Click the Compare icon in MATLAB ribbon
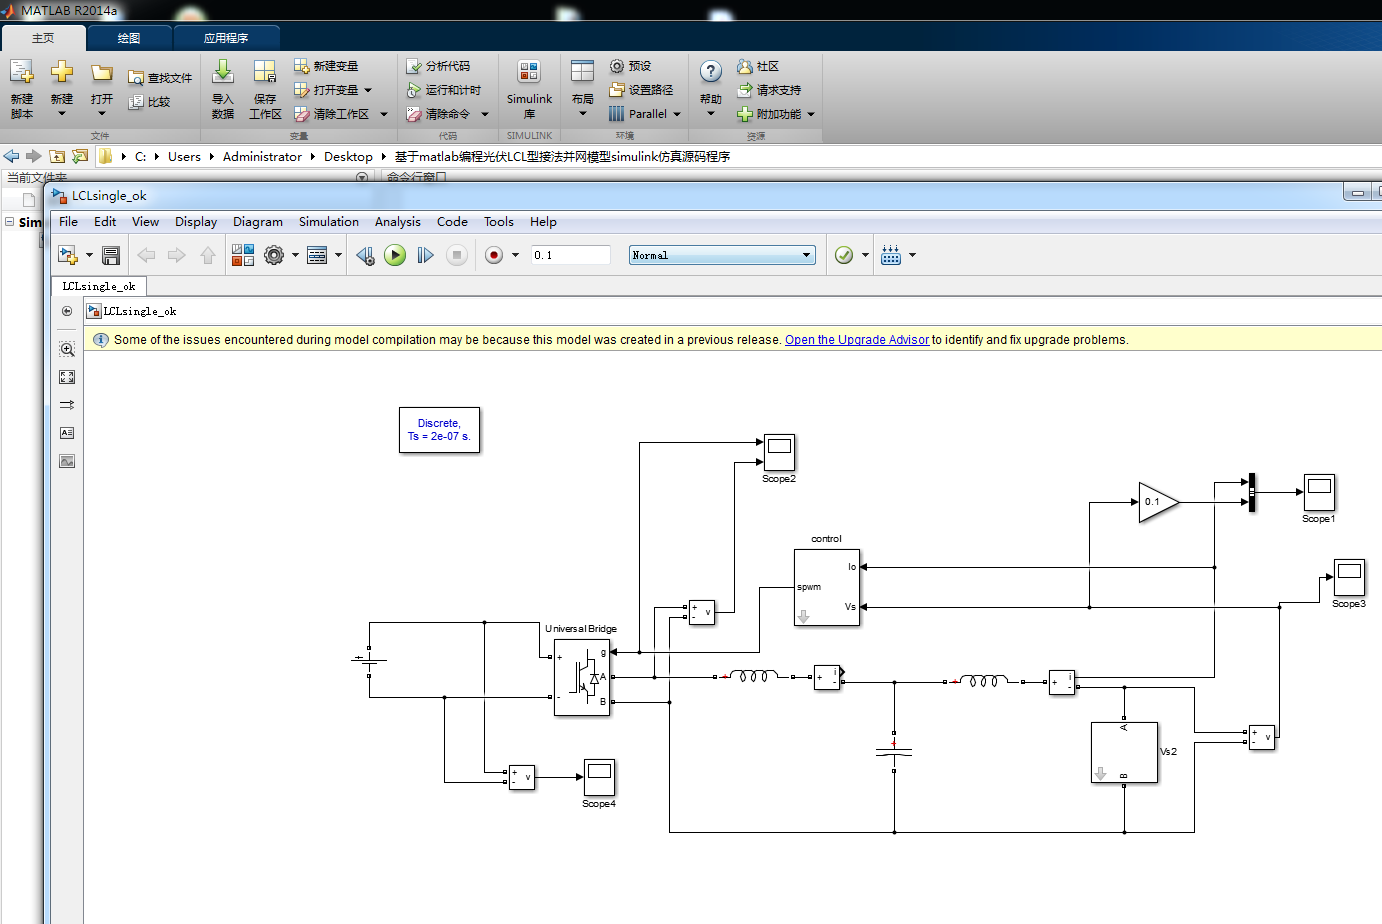Viewport: 1382px width, 924px height. [x=149, y=102]
